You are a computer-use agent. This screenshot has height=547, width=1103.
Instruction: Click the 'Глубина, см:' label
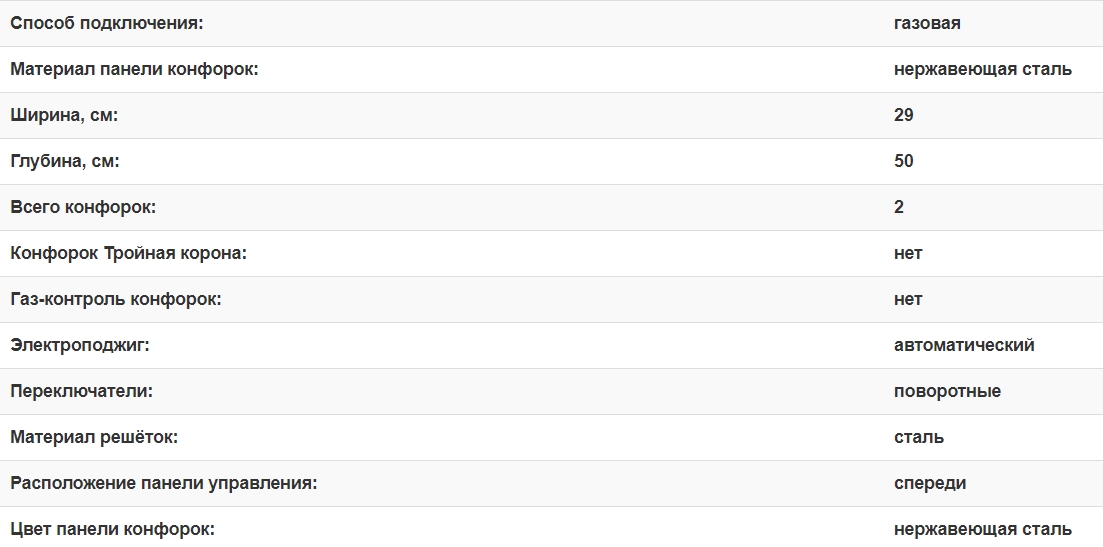point(70,161)
